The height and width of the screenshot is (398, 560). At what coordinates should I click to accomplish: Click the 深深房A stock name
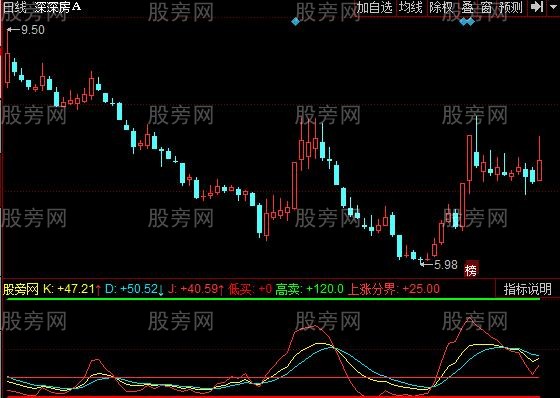(x=58, y=7)
